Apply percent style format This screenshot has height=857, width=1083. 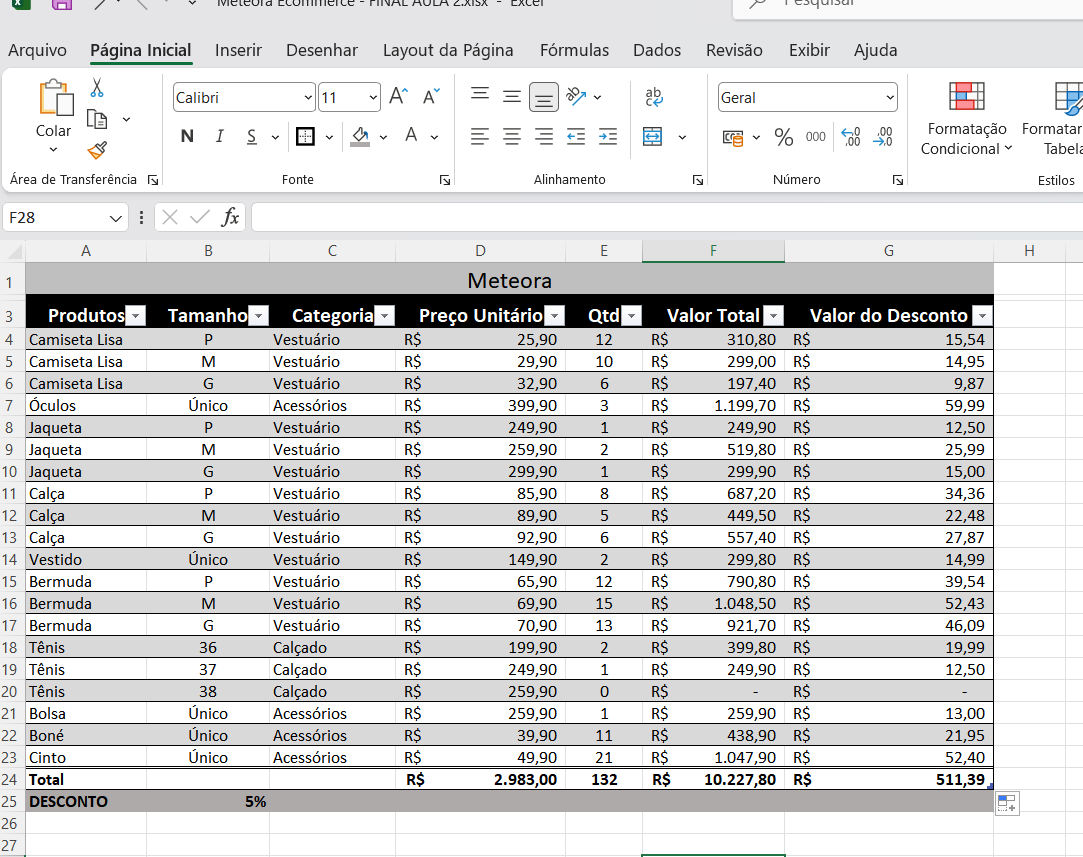(784, 137)
